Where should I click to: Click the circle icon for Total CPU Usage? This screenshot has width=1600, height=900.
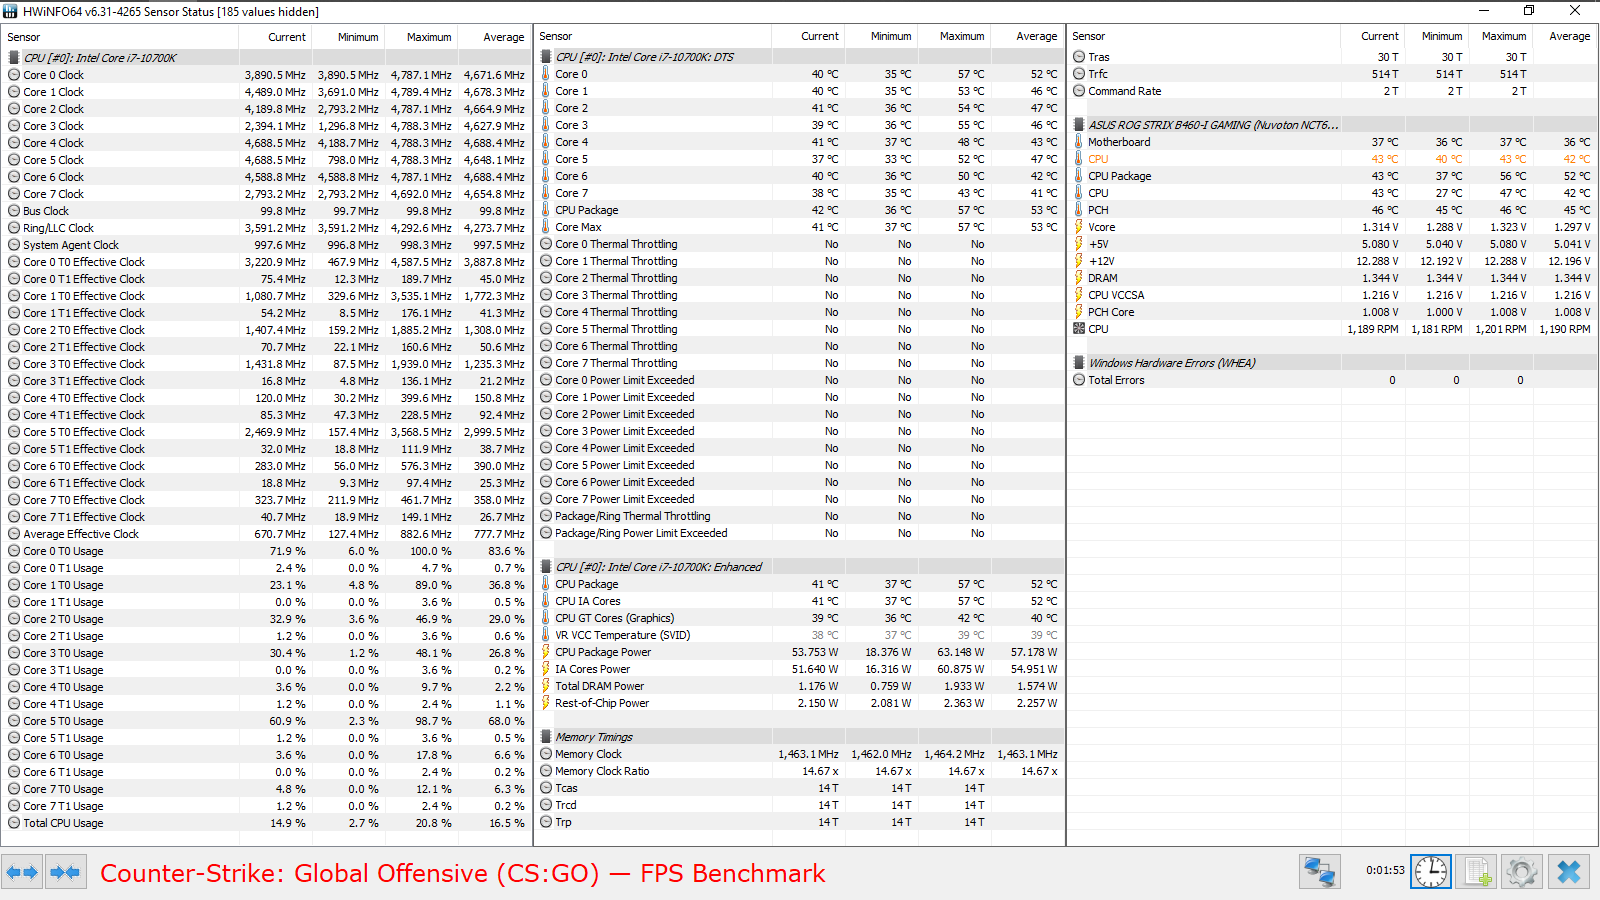pyautogui.click(x=14, y=823)
